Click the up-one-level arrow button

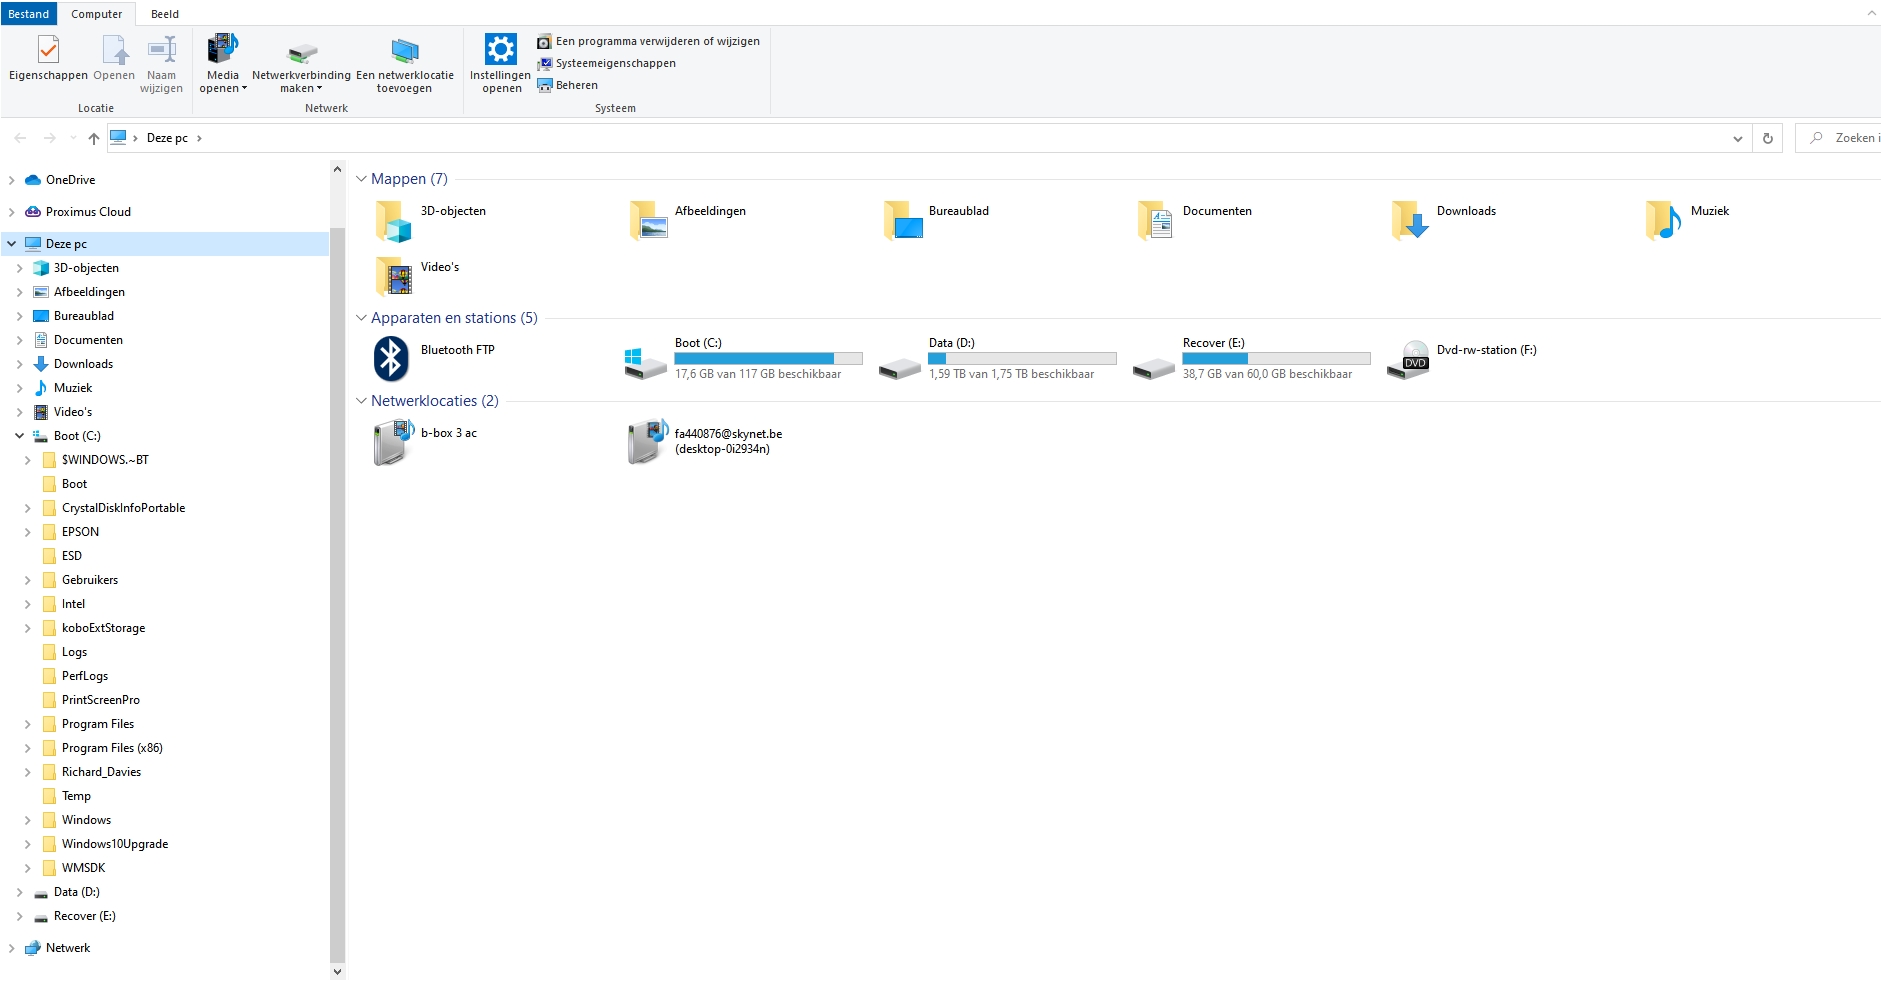(x=93, y=138)
